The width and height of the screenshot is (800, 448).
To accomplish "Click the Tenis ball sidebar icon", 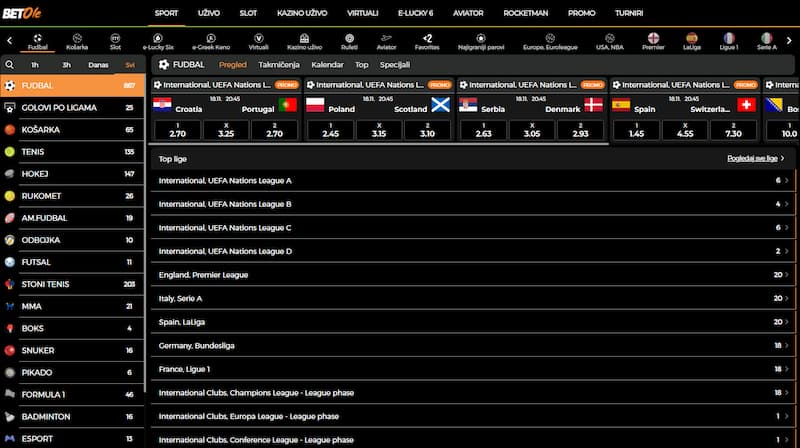I will click(10, 152).
